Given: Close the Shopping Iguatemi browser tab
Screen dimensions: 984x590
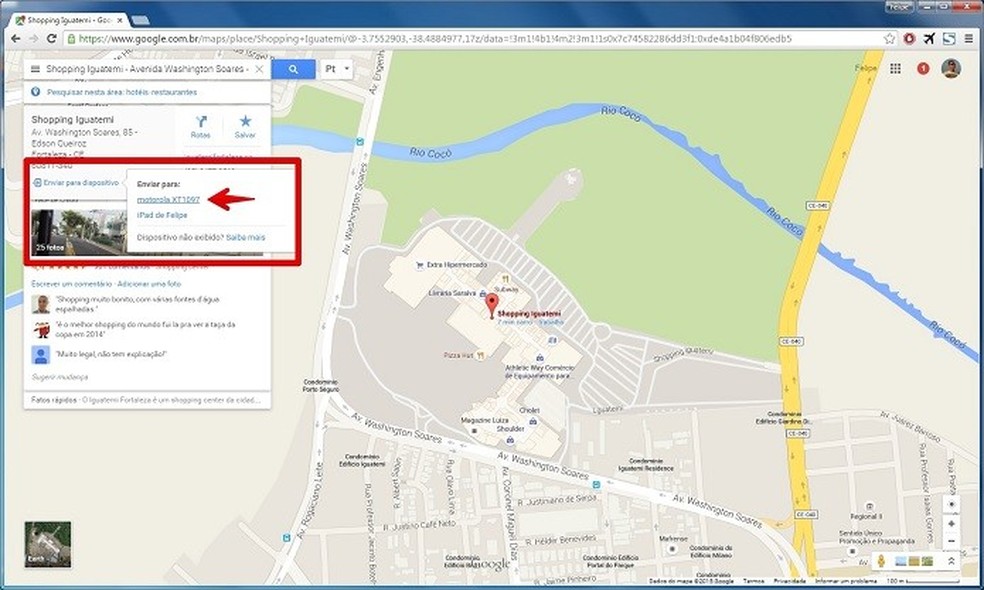Looking at the screenshot, I should [x=119, y=20].
